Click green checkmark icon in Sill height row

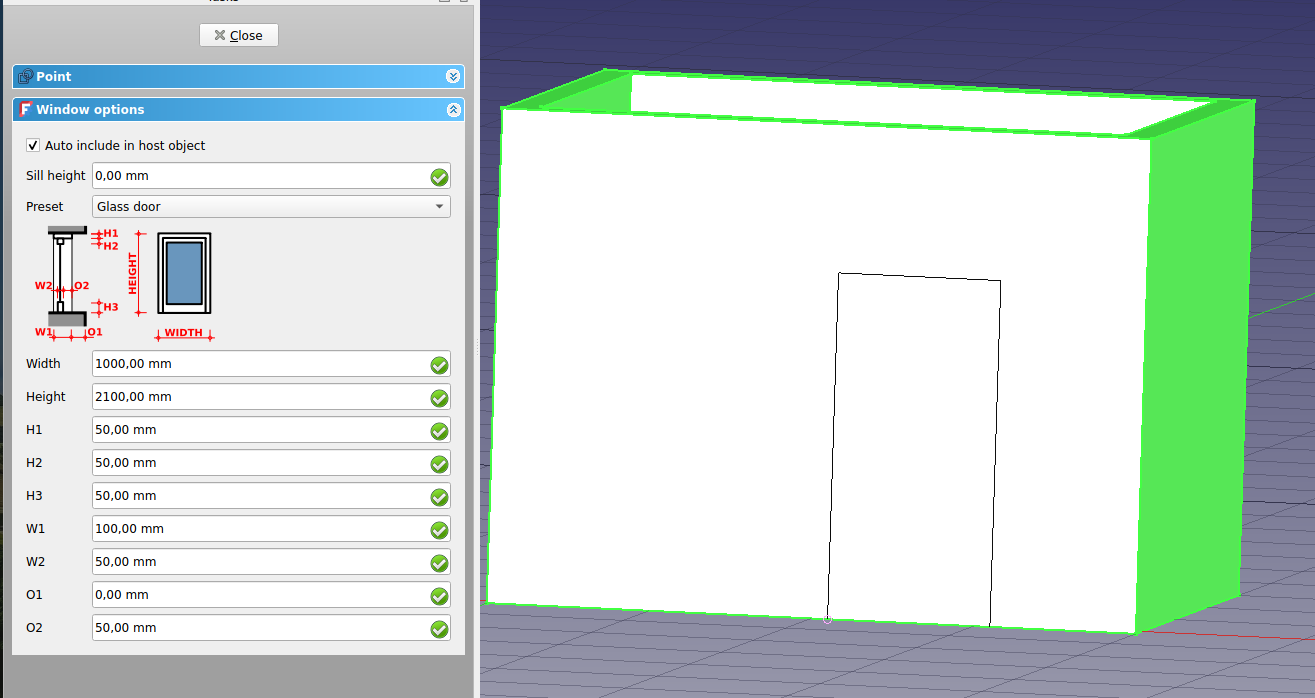[439, 177]
